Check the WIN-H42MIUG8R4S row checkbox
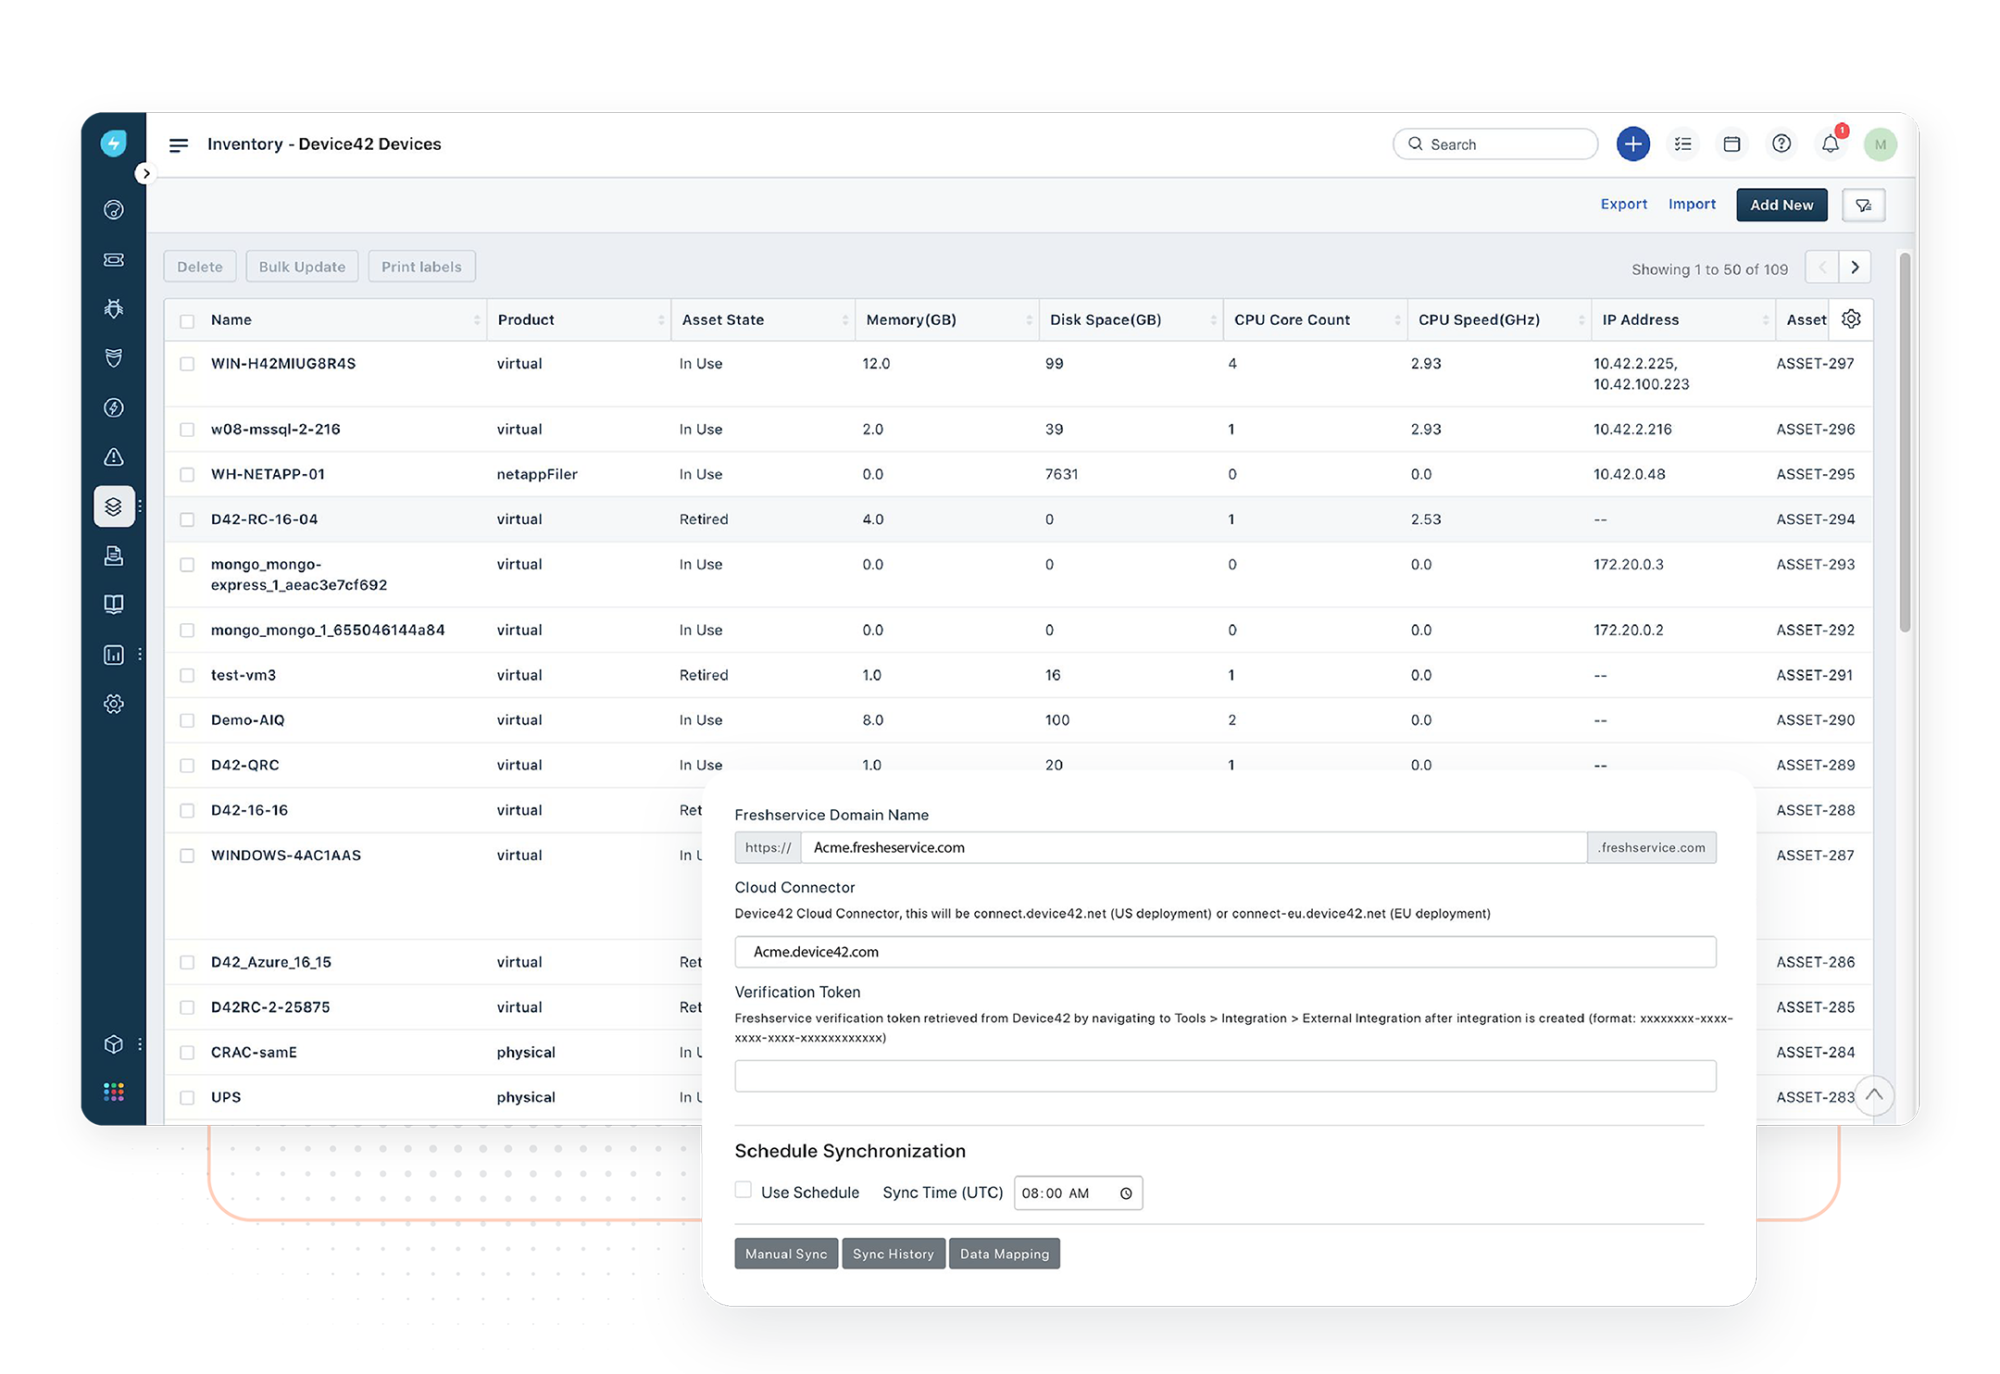2000x1374 pixels. click(x=187, y=364)
